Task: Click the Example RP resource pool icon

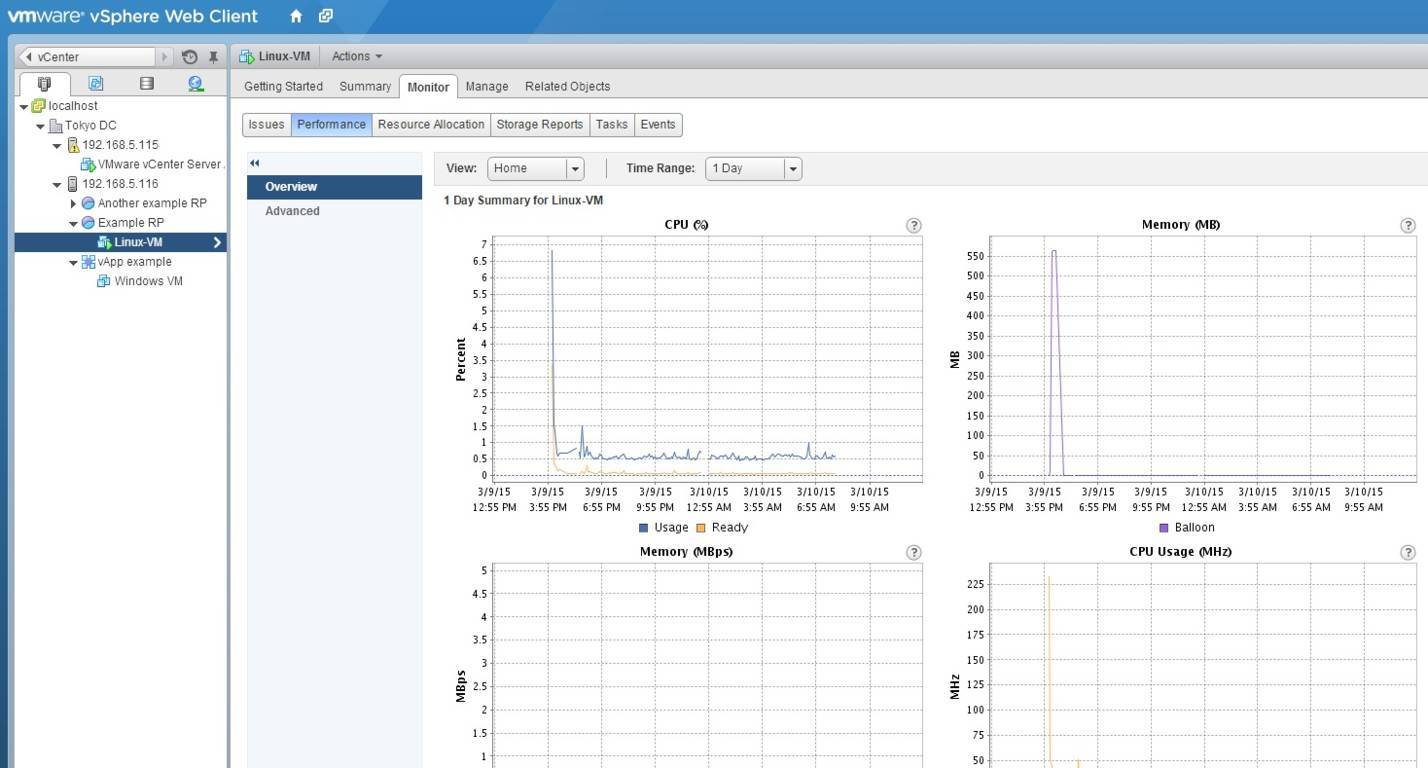Action: [88, 223]
